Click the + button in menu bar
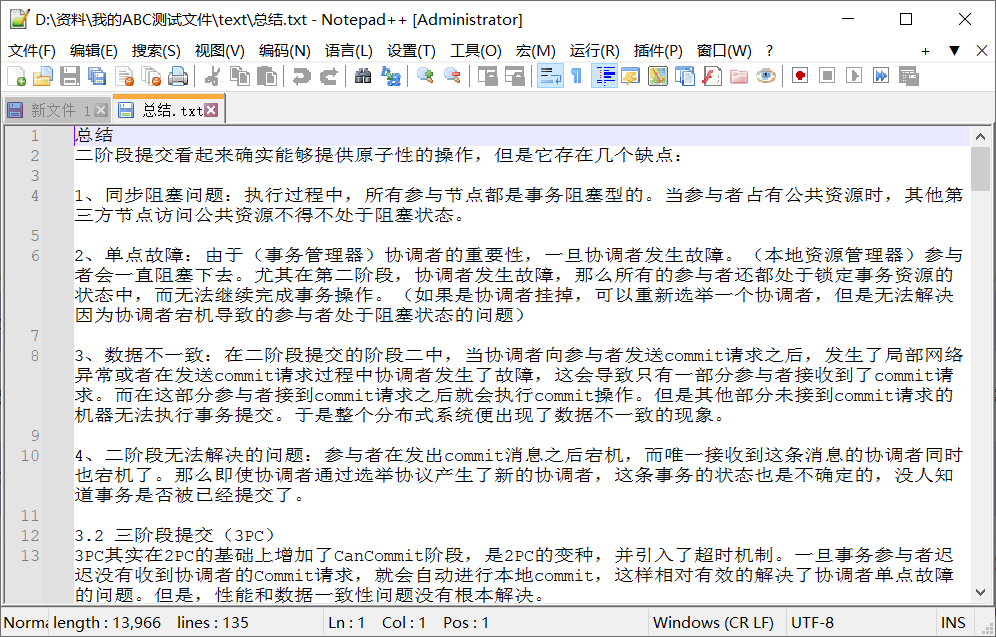The image size is (996, 637). (x=925, y=51)
